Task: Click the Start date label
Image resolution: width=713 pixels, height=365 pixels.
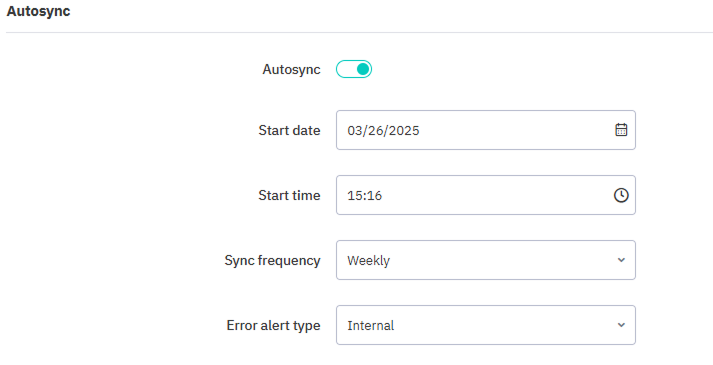Action: pos(289,130)
